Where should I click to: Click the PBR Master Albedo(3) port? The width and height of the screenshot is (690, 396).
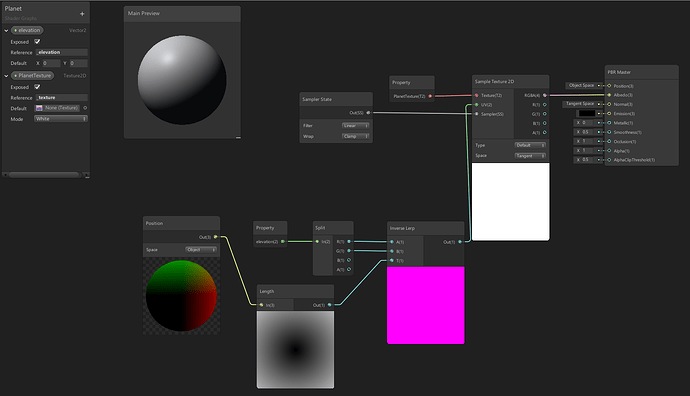point(609,95)
